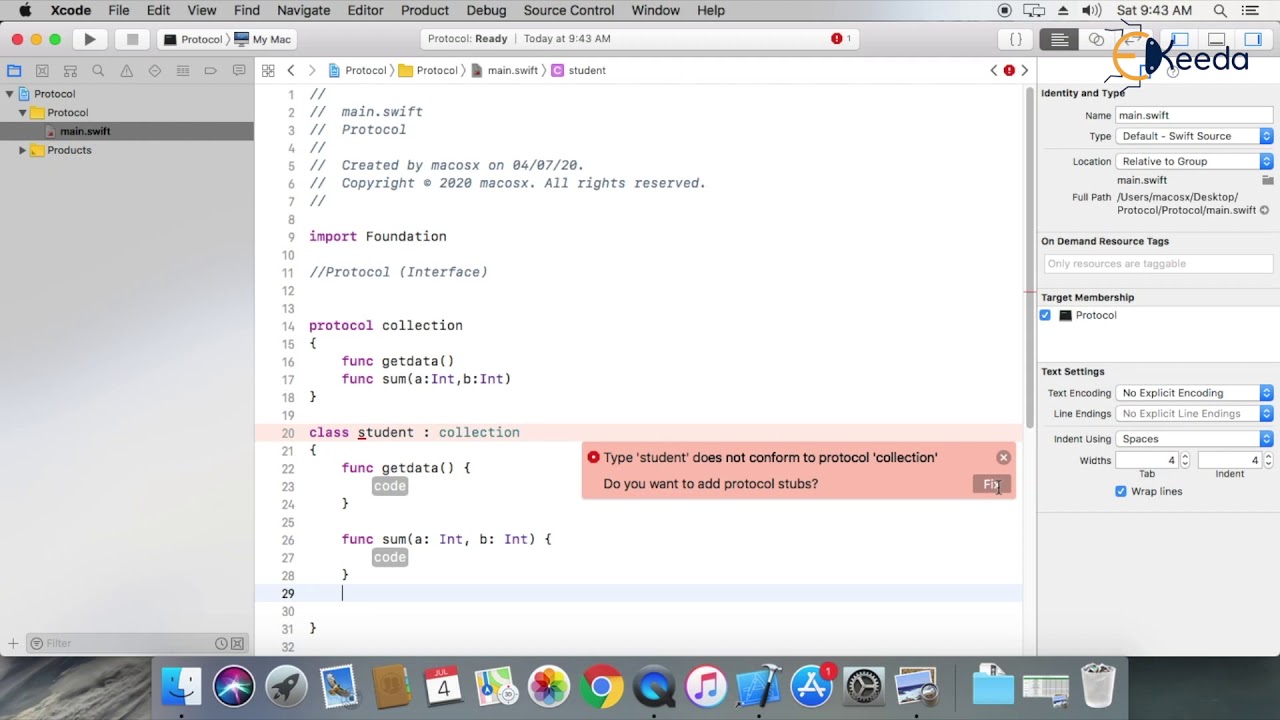Open the Line Endings dropdown

pyautogui.click(x=1194, y=414)
